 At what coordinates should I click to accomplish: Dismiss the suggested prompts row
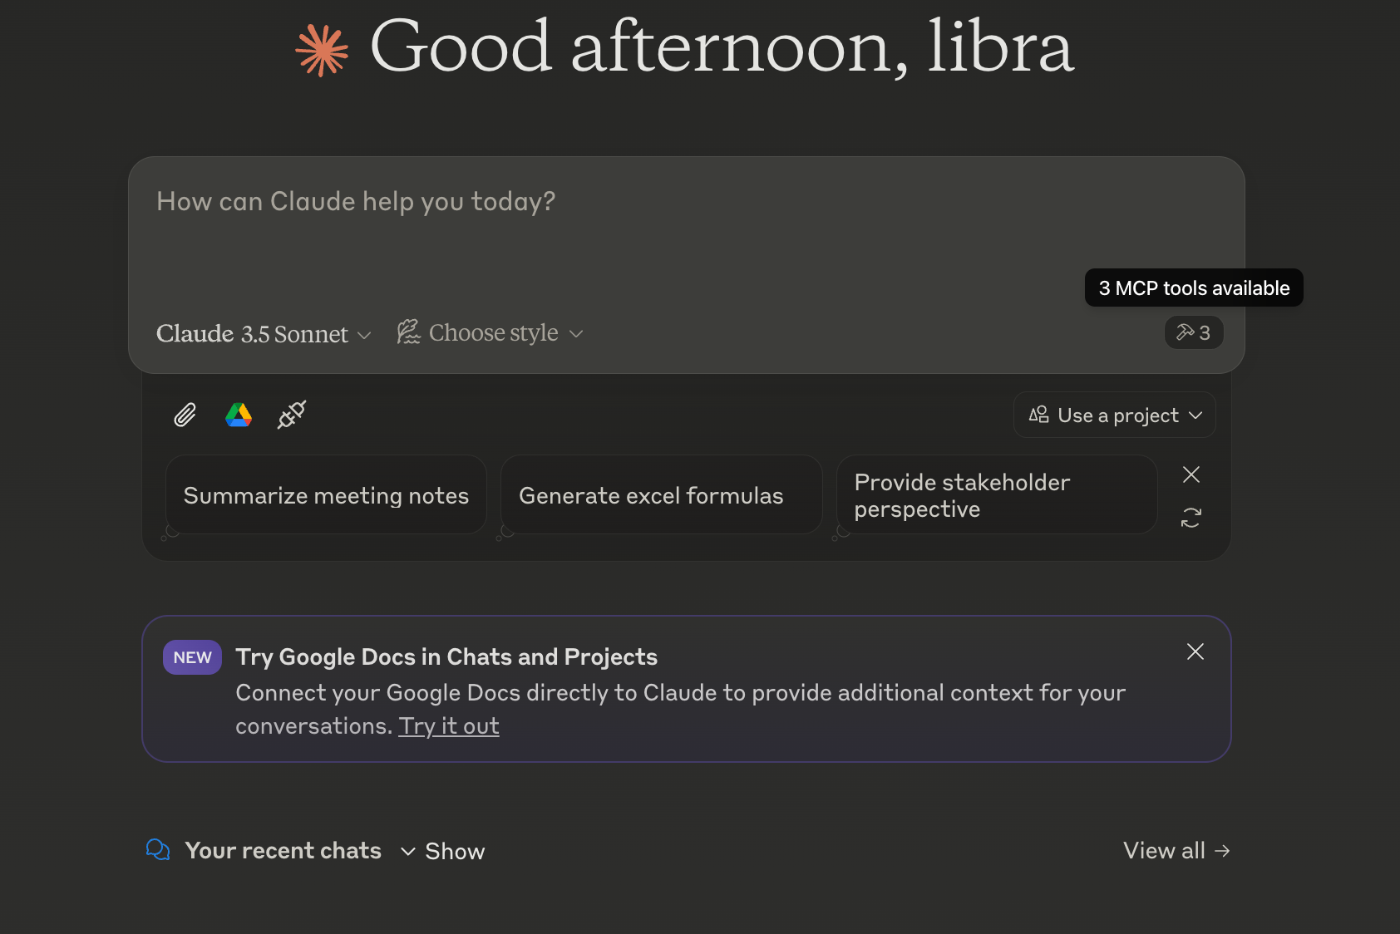[1191, 474]
